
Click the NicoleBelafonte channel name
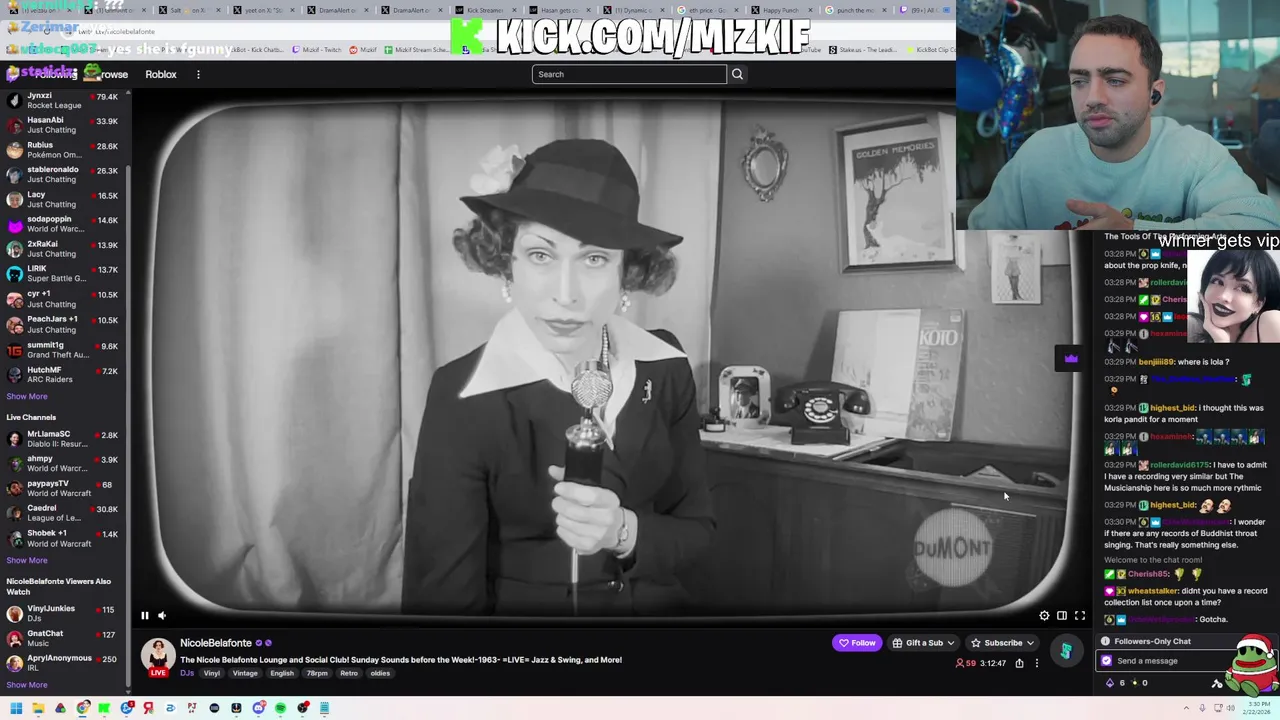click(x=215, y=643)
